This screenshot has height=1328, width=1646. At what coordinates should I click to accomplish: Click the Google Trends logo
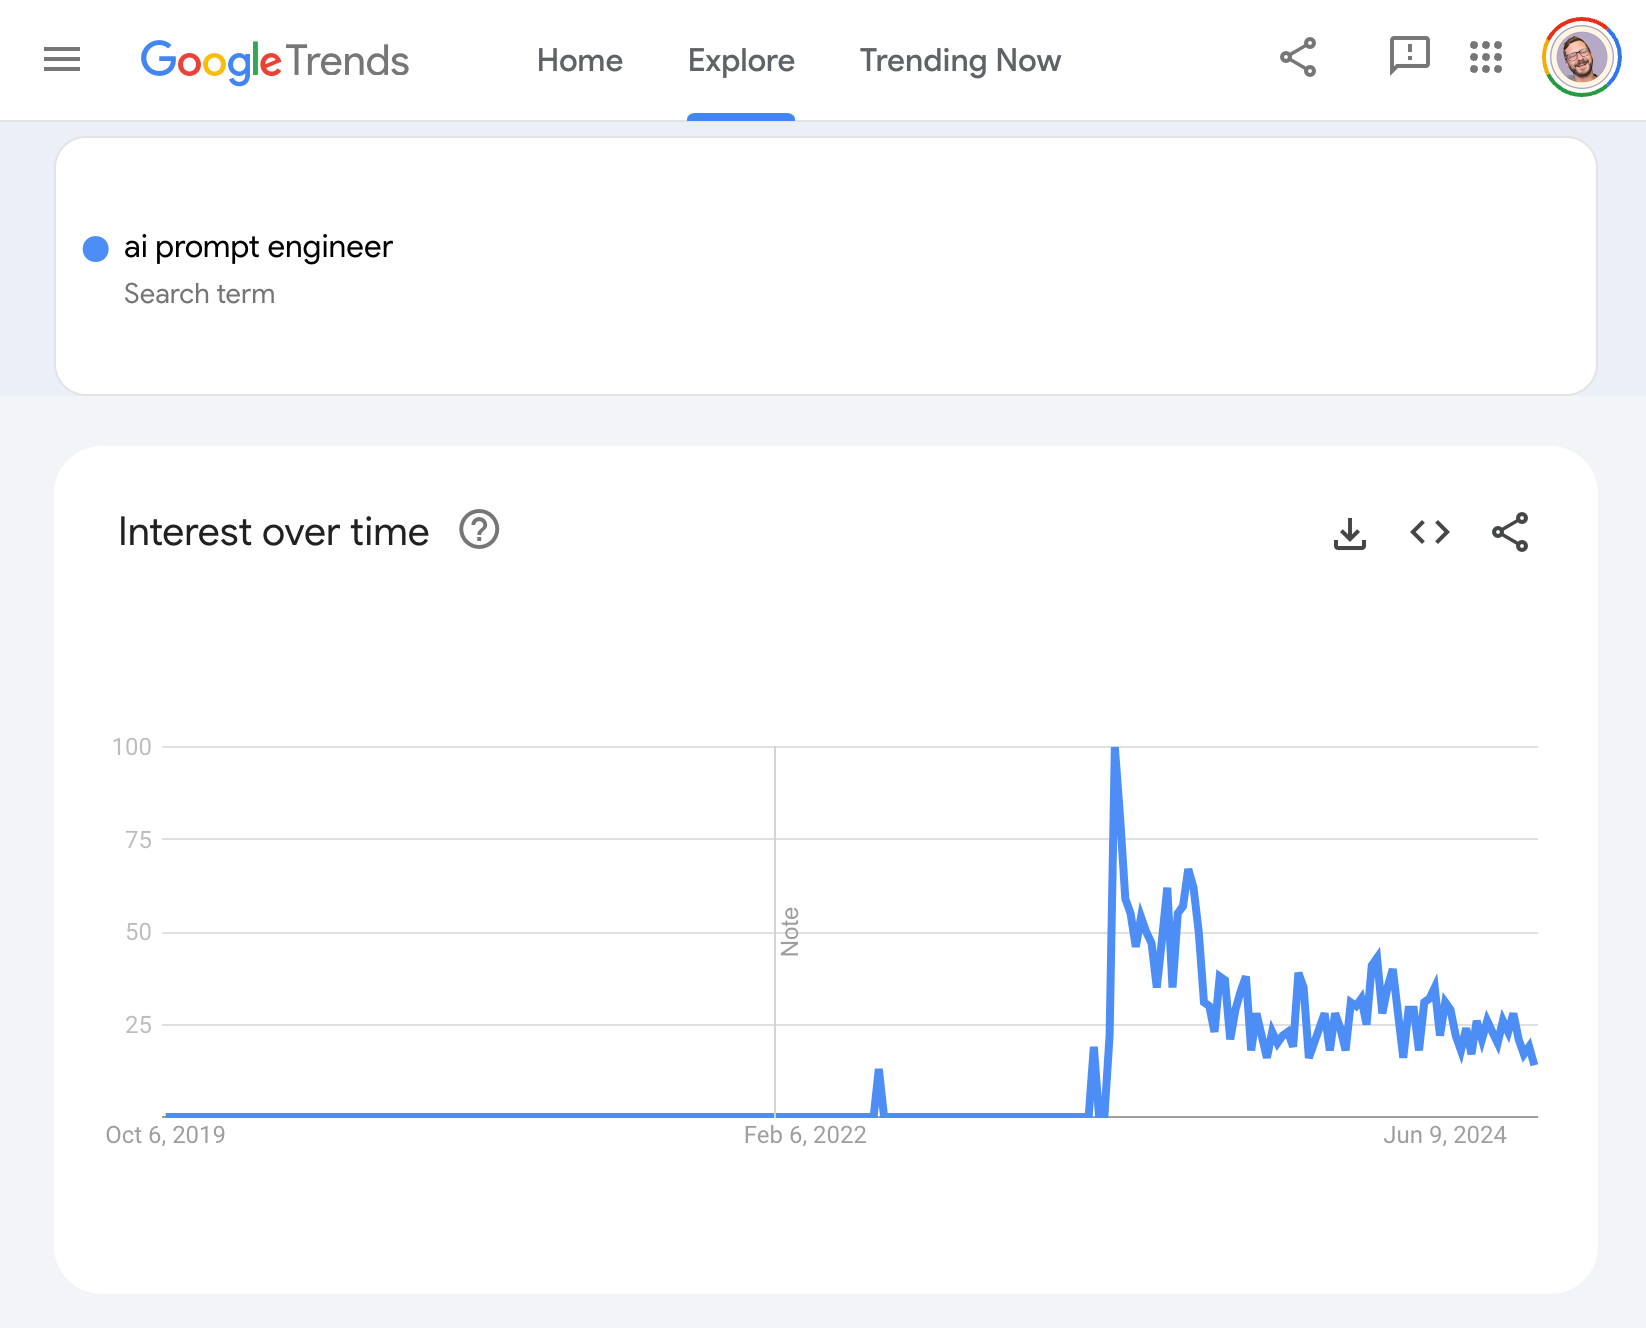pyautogui.click(x=275, y=61)
